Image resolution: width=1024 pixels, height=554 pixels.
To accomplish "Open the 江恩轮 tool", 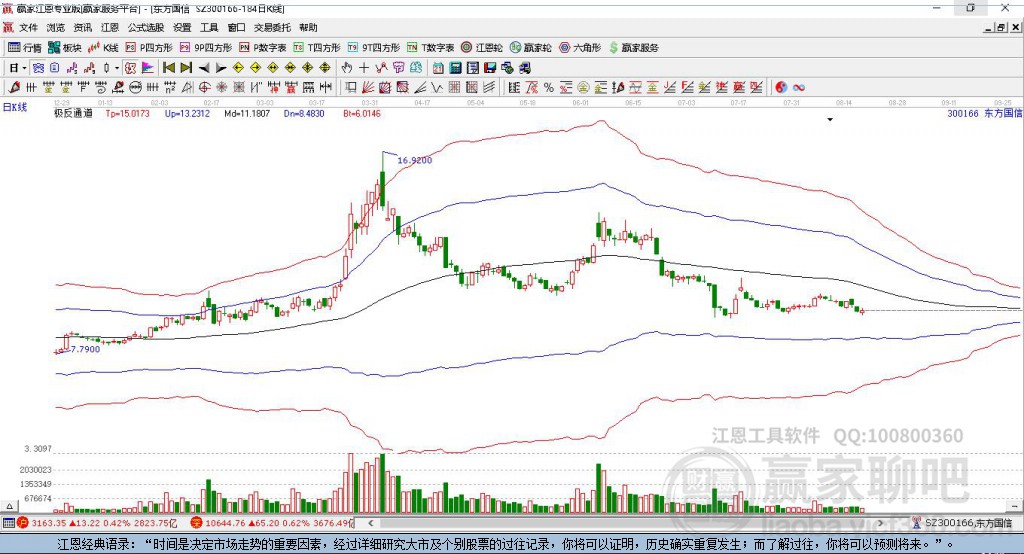I will tap(482, 48).
